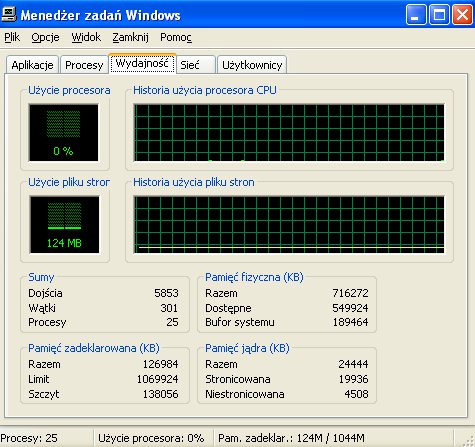Maximize the Task Manager window

tap(439, 15)
